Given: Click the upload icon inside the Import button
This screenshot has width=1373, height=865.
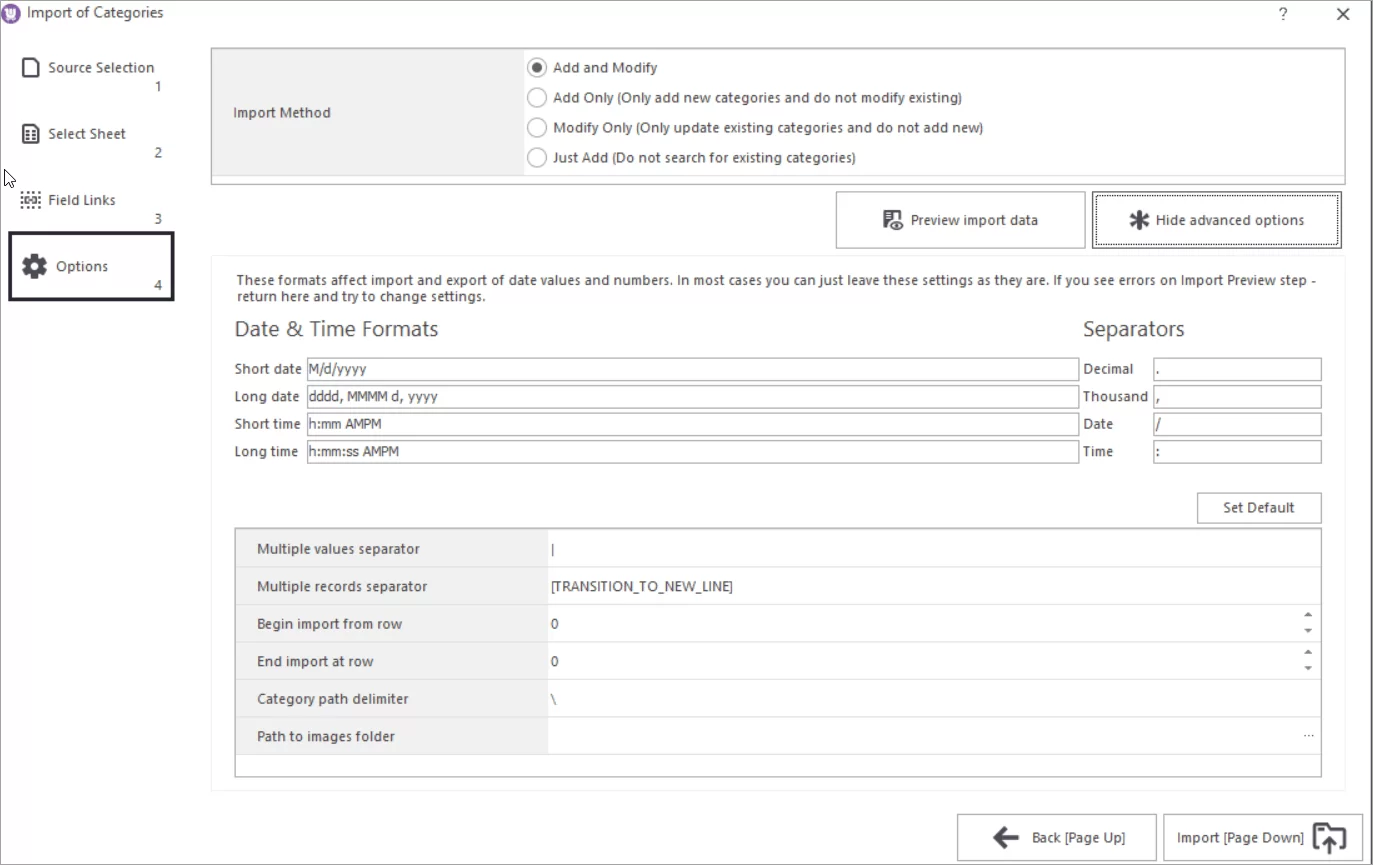Looking at the screenshot, I should [1331, 837].
